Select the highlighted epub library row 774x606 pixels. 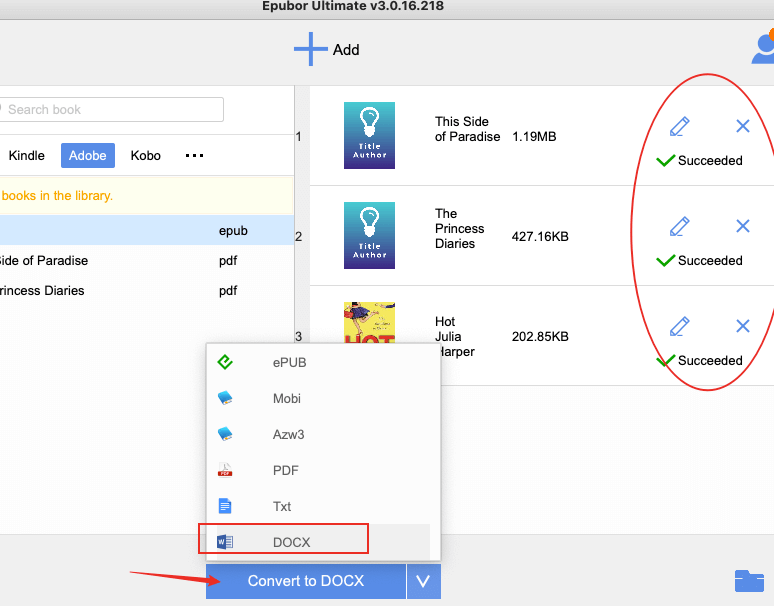click(x=147, y=230)
